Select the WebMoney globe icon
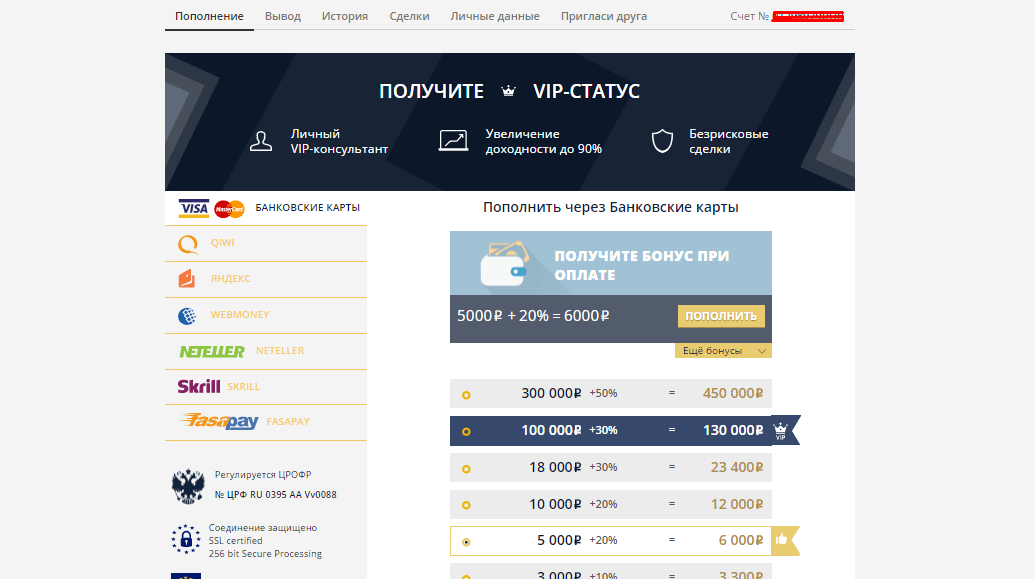This screenshot has height=579, width=1035. pos(187,316)
